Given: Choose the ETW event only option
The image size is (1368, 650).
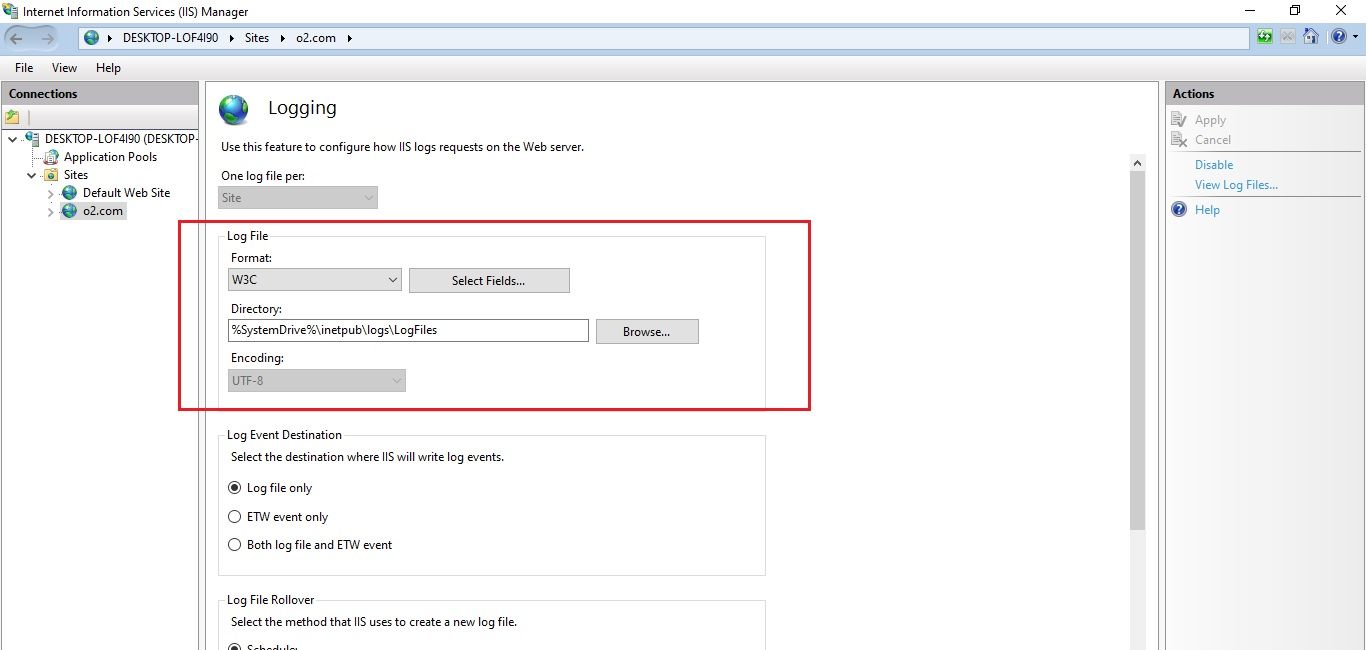Looking at the screenshot, I should 234,516.
